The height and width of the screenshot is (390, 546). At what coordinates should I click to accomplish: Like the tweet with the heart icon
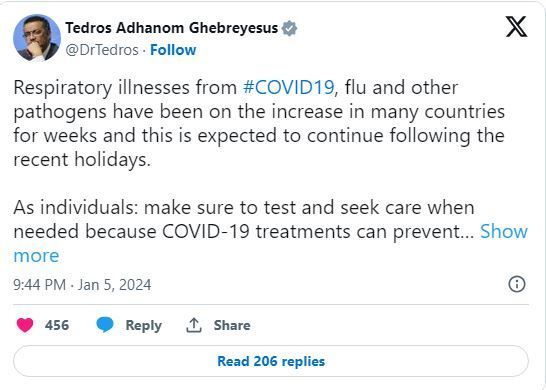coord(25,325)
